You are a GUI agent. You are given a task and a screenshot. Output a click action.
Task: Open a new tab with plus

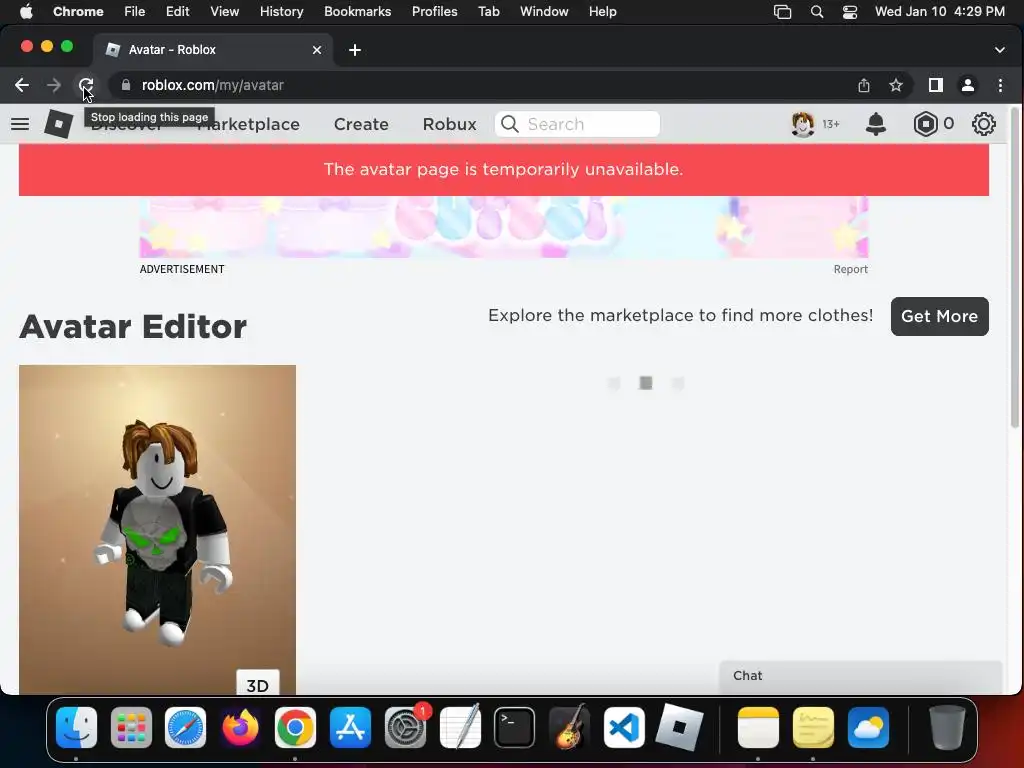[x=355, y=50]
